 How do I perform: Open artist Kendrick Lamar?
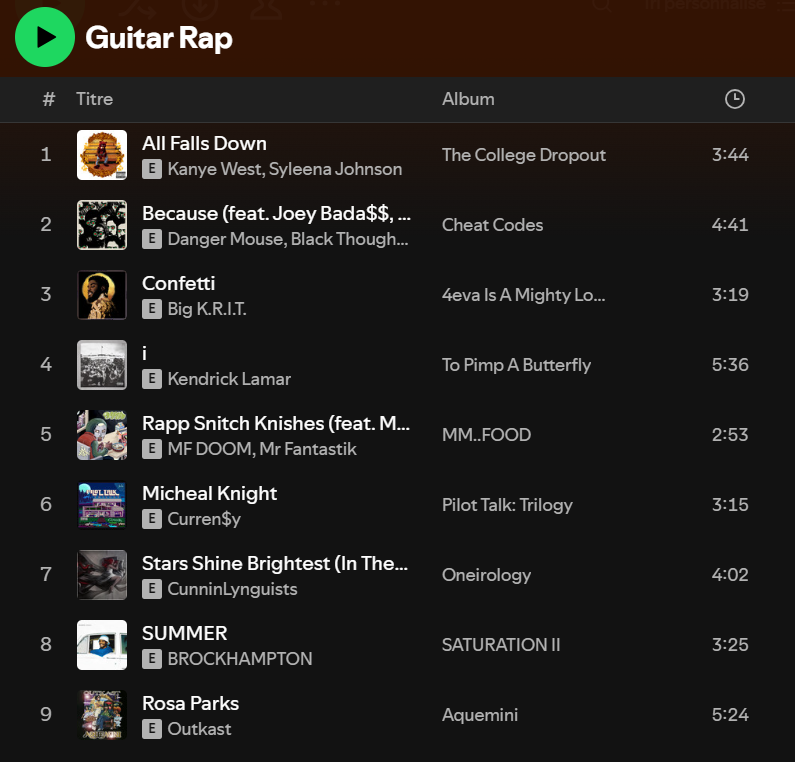click(229, 379)
